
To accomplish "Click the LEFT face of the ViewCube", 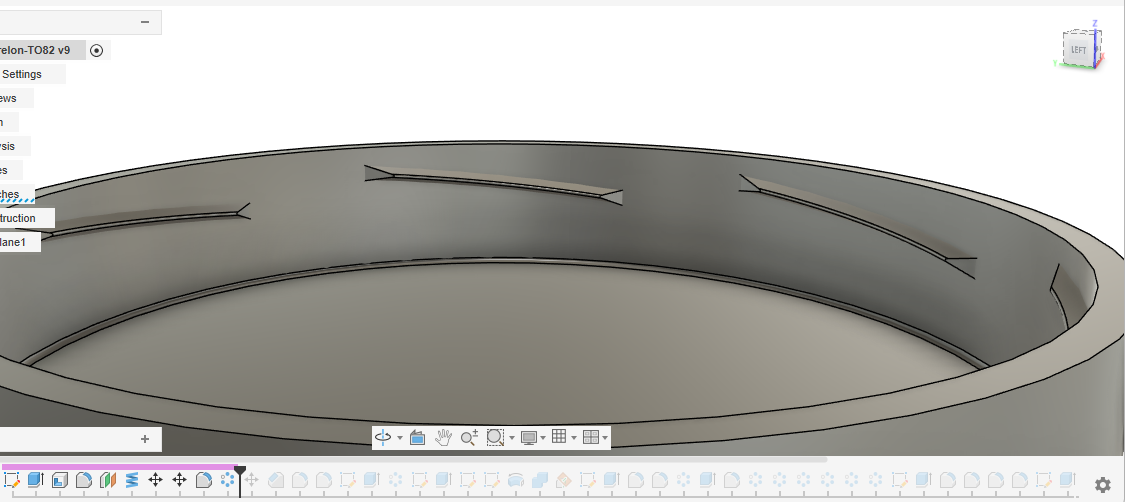I will (1078, 49).
